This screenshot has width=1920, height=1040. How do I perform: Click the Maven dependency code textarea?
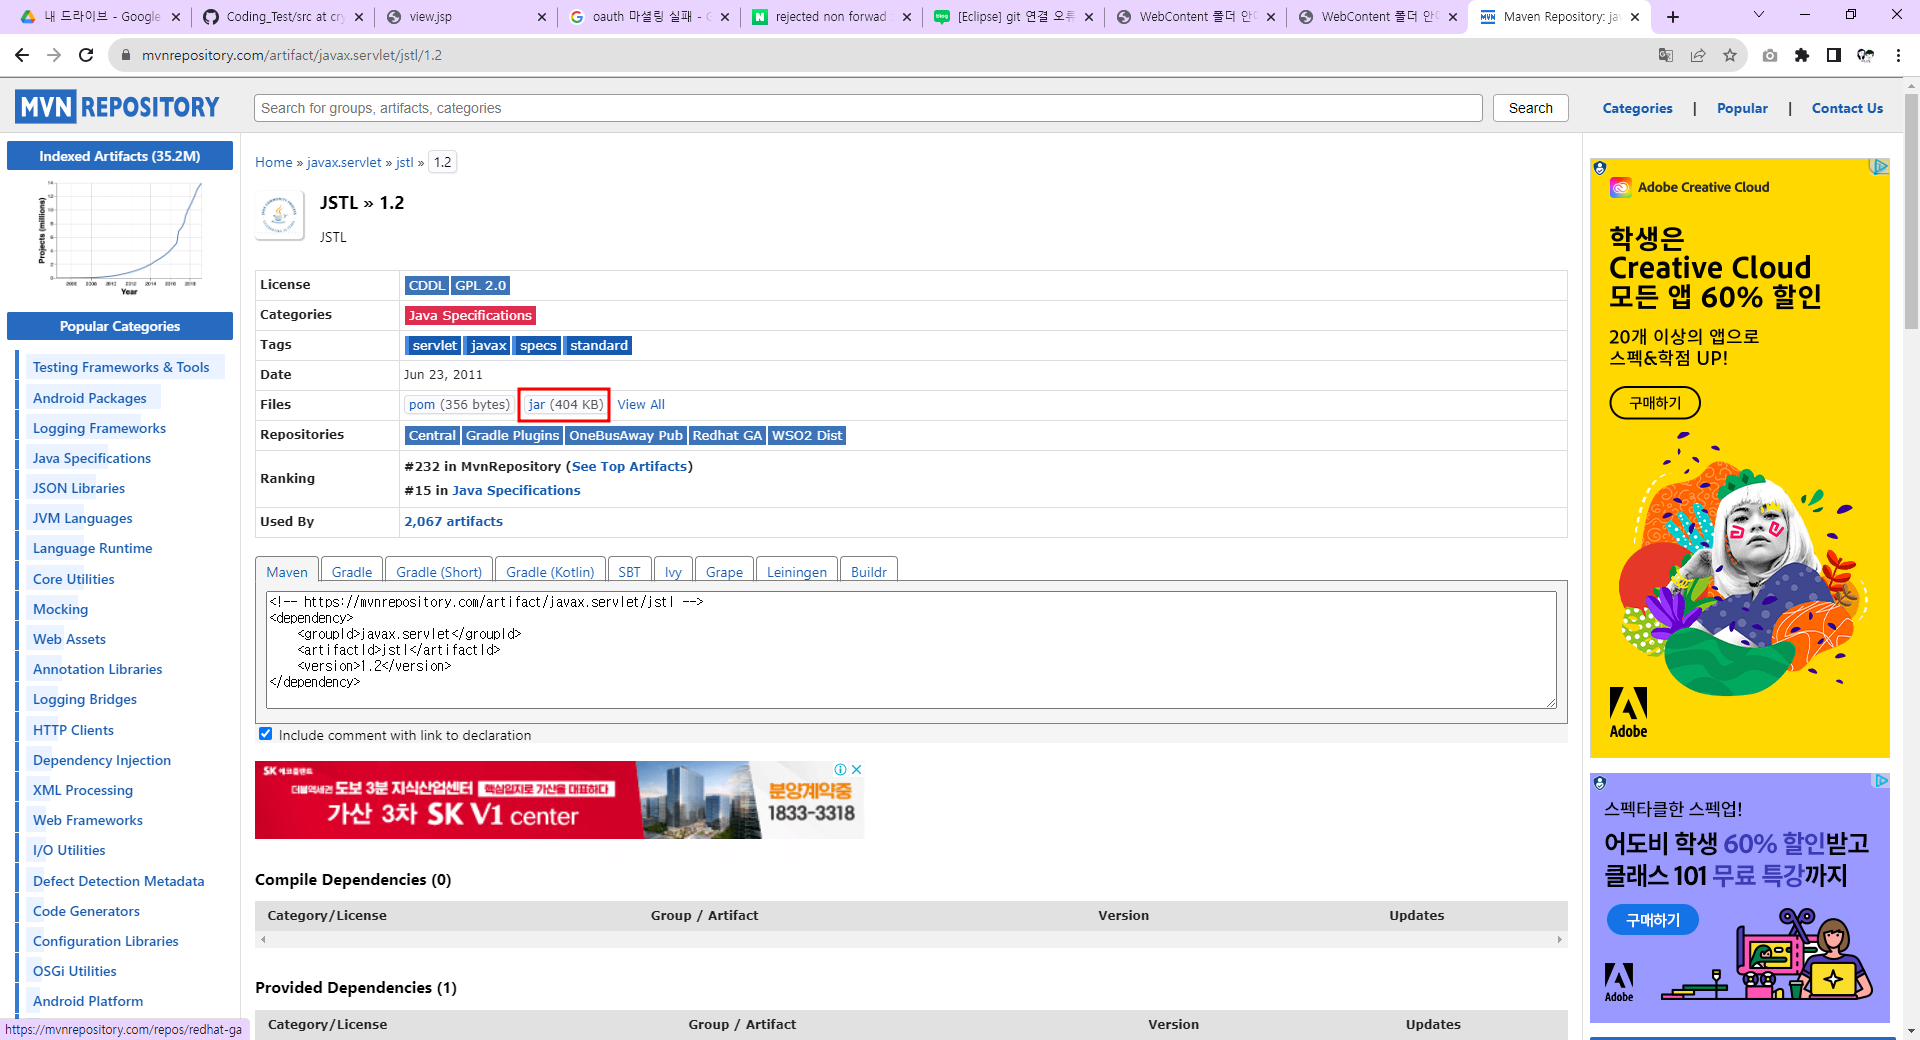911,650
